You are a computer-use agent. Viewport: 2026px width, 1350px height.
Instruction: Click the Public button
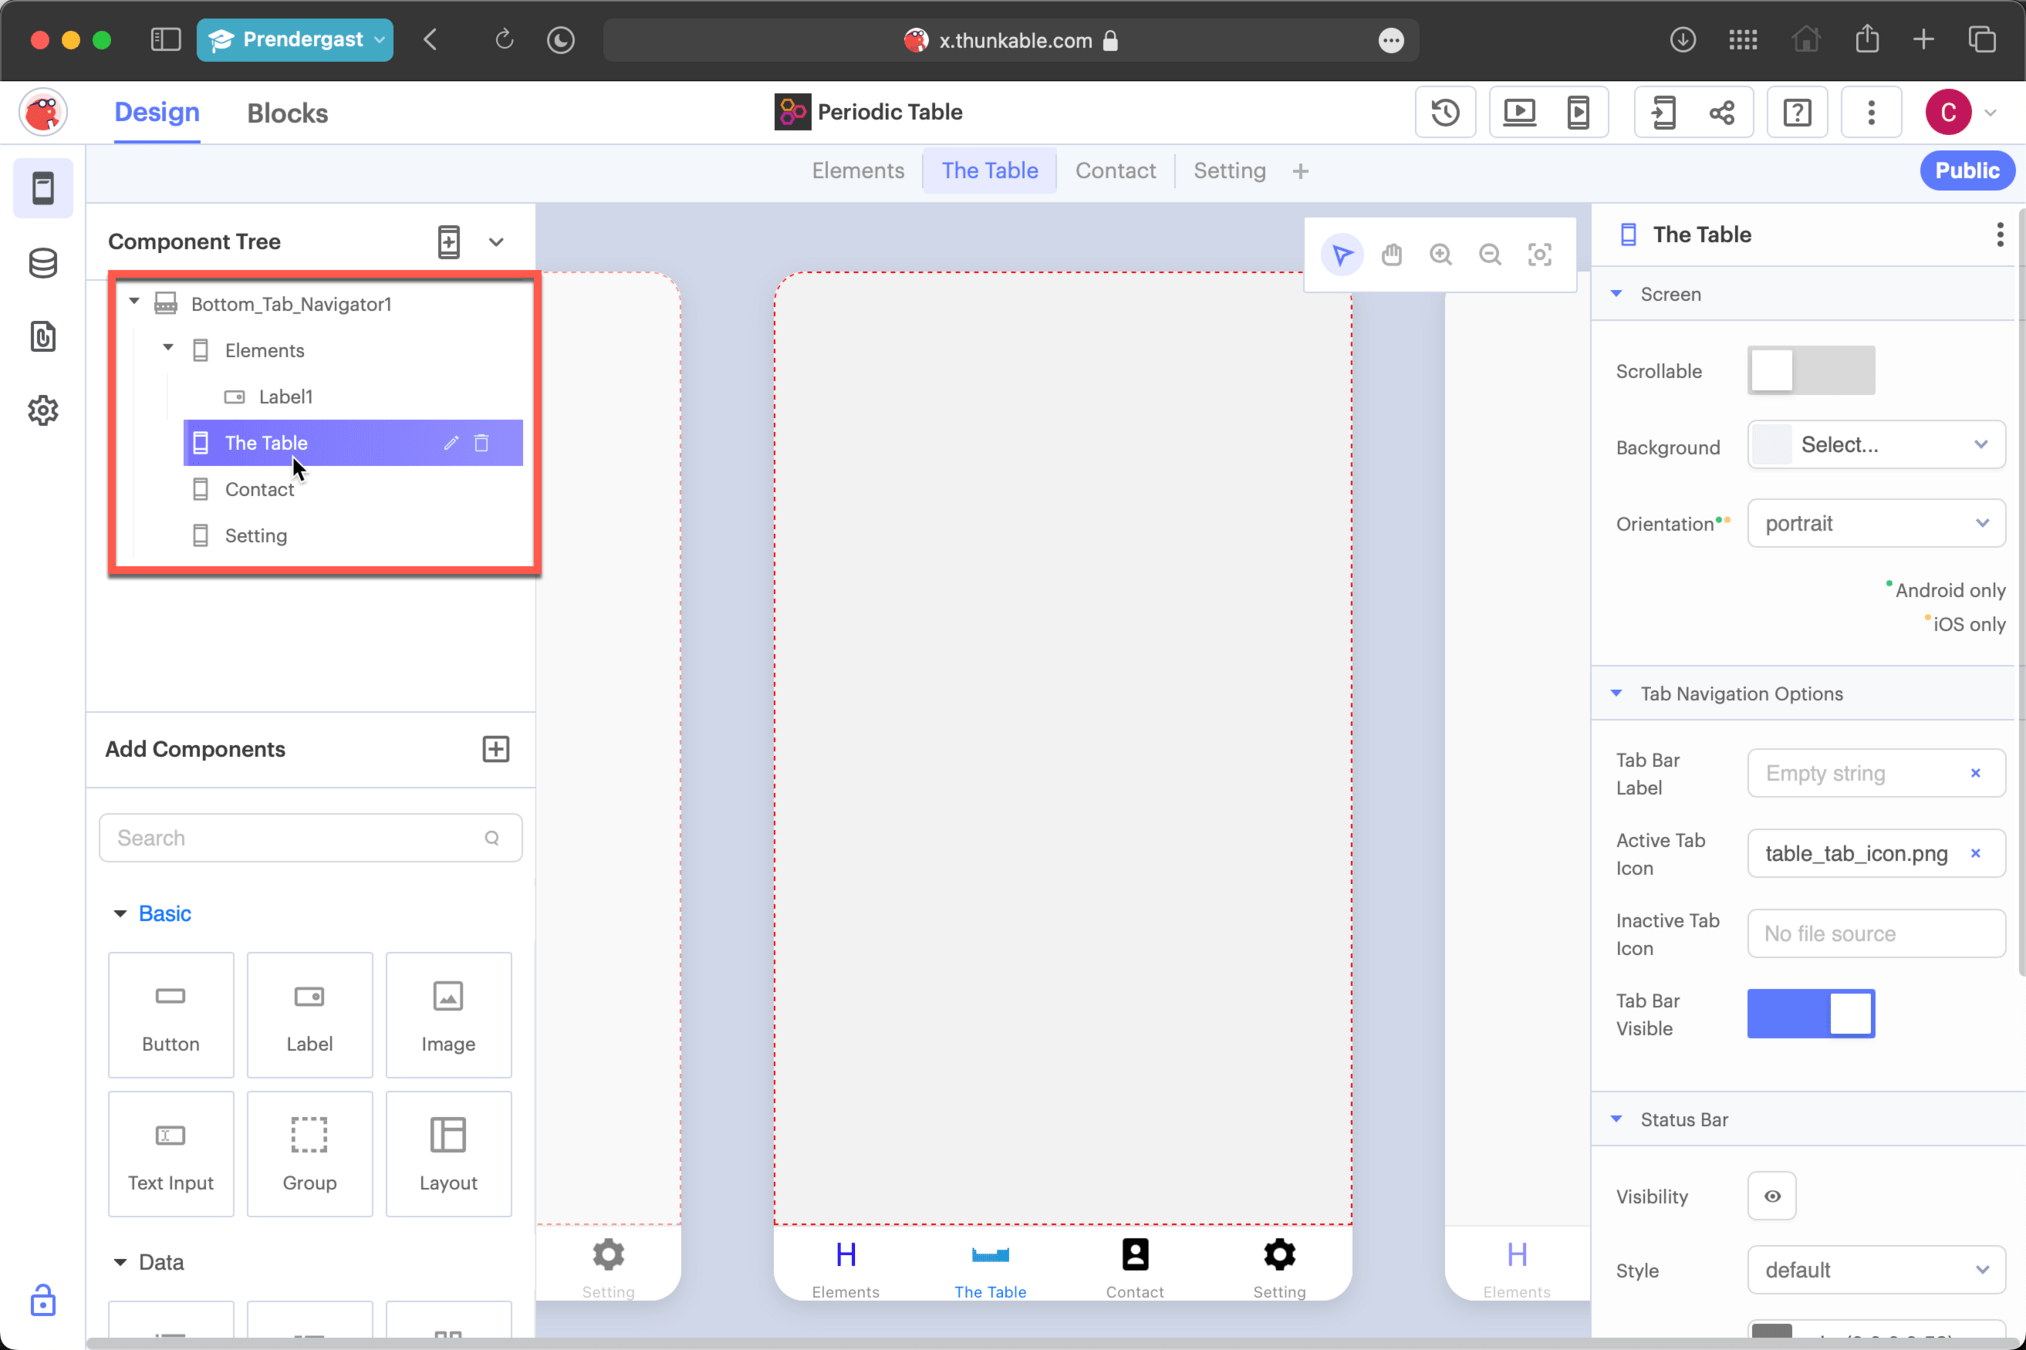point(1966,171)
